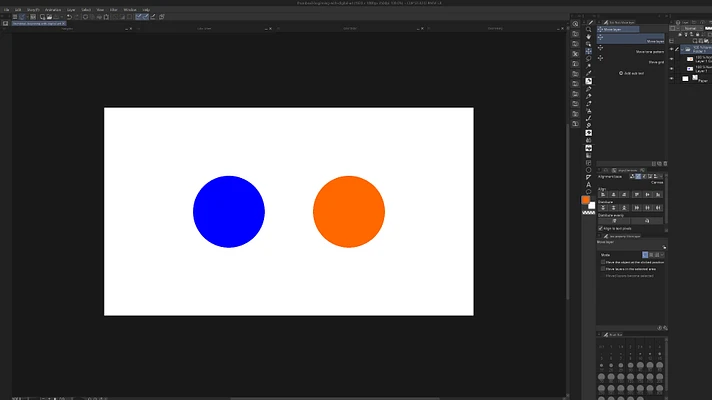Screen dimensions: 712x400
Task: Open the Edit menu
Action: pos(18,10)
